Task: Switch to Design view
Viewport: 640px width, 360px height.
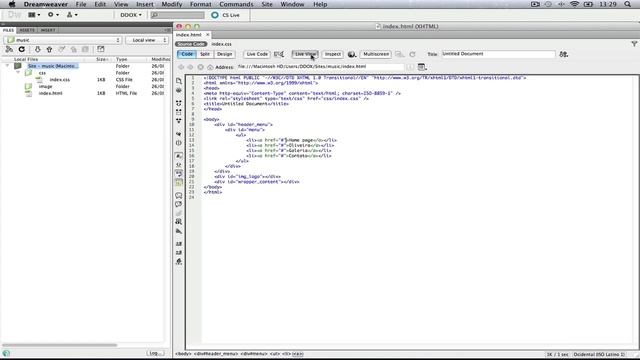Action: click(x=224, y=54)
